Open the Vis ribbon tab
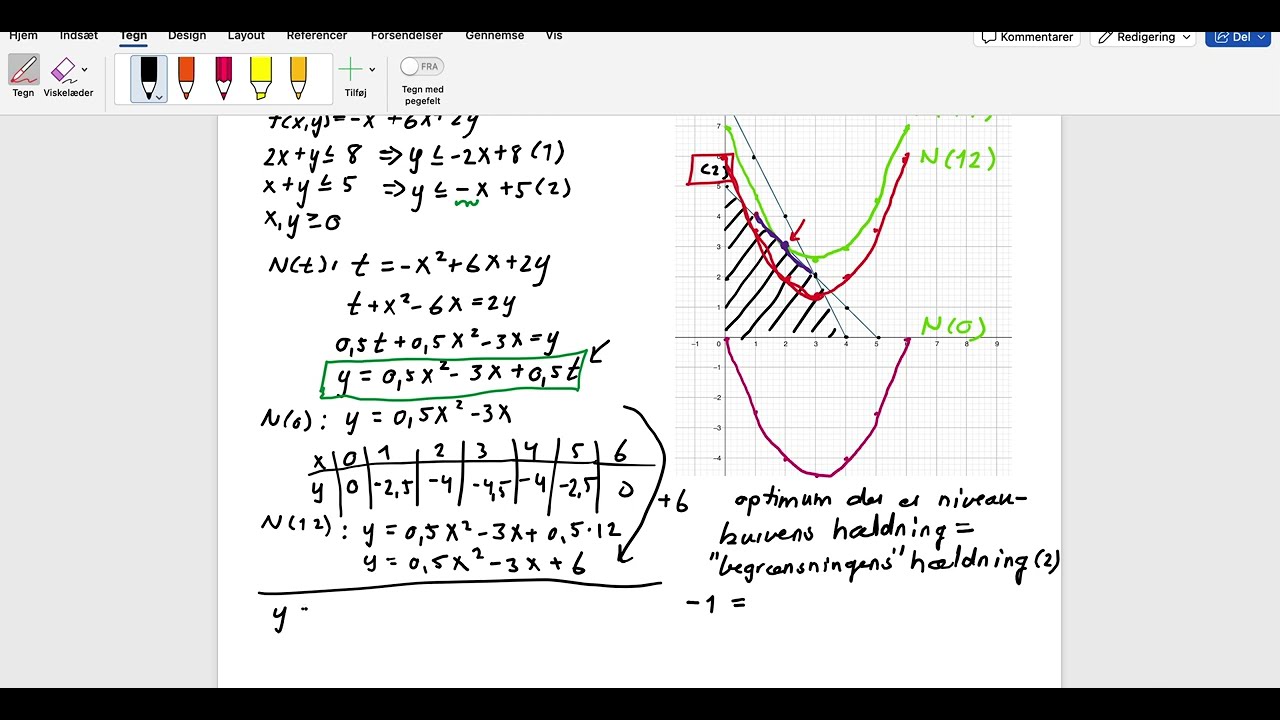 (x=554, y=36)
